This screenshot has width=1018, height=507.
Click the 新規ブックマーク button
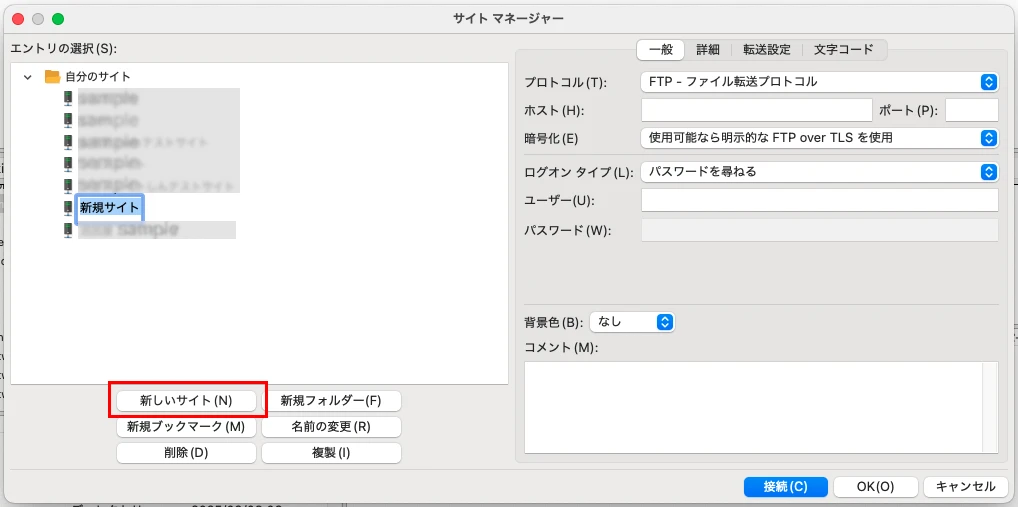click(x=186, y=427)
